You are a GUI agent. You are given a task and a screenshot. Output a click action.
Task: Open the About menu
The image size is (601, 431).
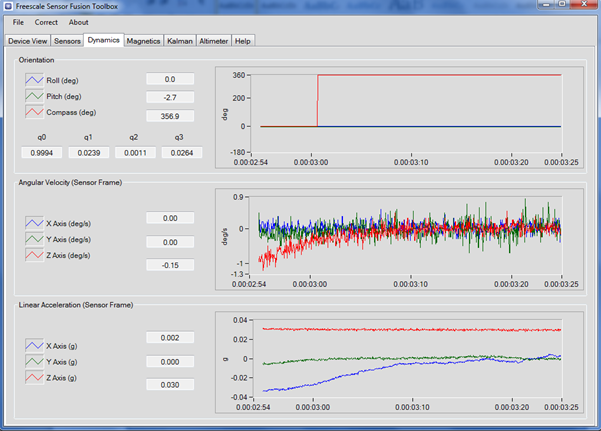pyautogui.click(x=79, y=22)
